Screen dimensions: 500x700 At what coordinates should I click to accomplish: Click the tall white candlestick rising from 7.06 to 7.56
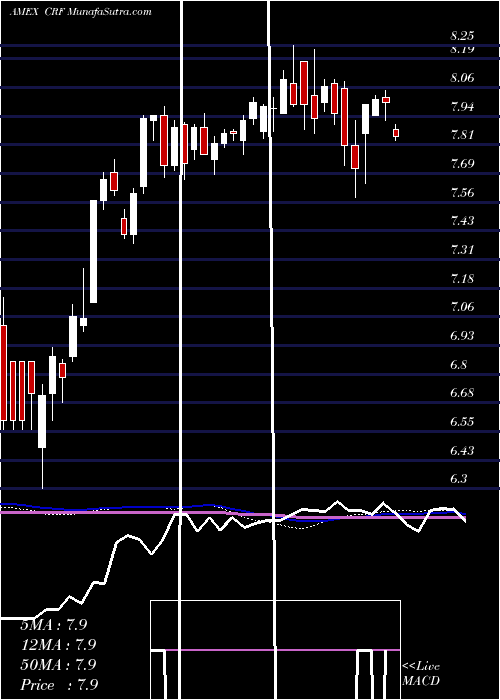93,251
